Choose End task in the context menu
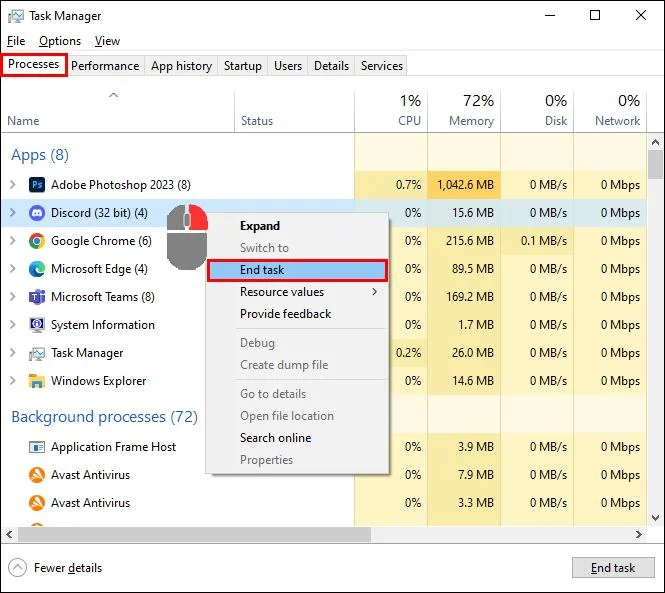The width and height of the screenshot is (665, 593). (297, 270)
